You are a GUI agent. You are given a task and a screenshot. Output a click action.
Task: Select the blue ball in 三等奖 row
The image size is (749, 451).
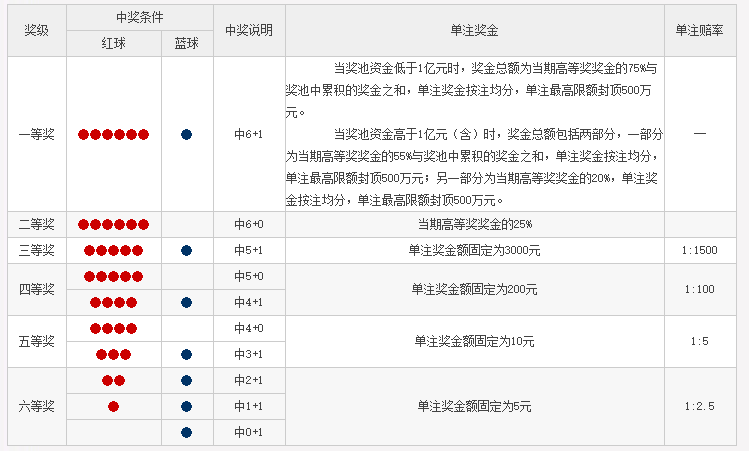click(x=186, y=250)
